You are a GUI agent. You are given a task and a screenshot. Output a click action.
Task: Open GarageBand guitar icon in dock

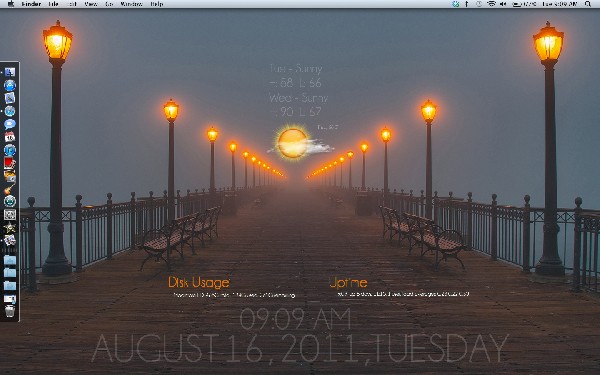[10, 189]
